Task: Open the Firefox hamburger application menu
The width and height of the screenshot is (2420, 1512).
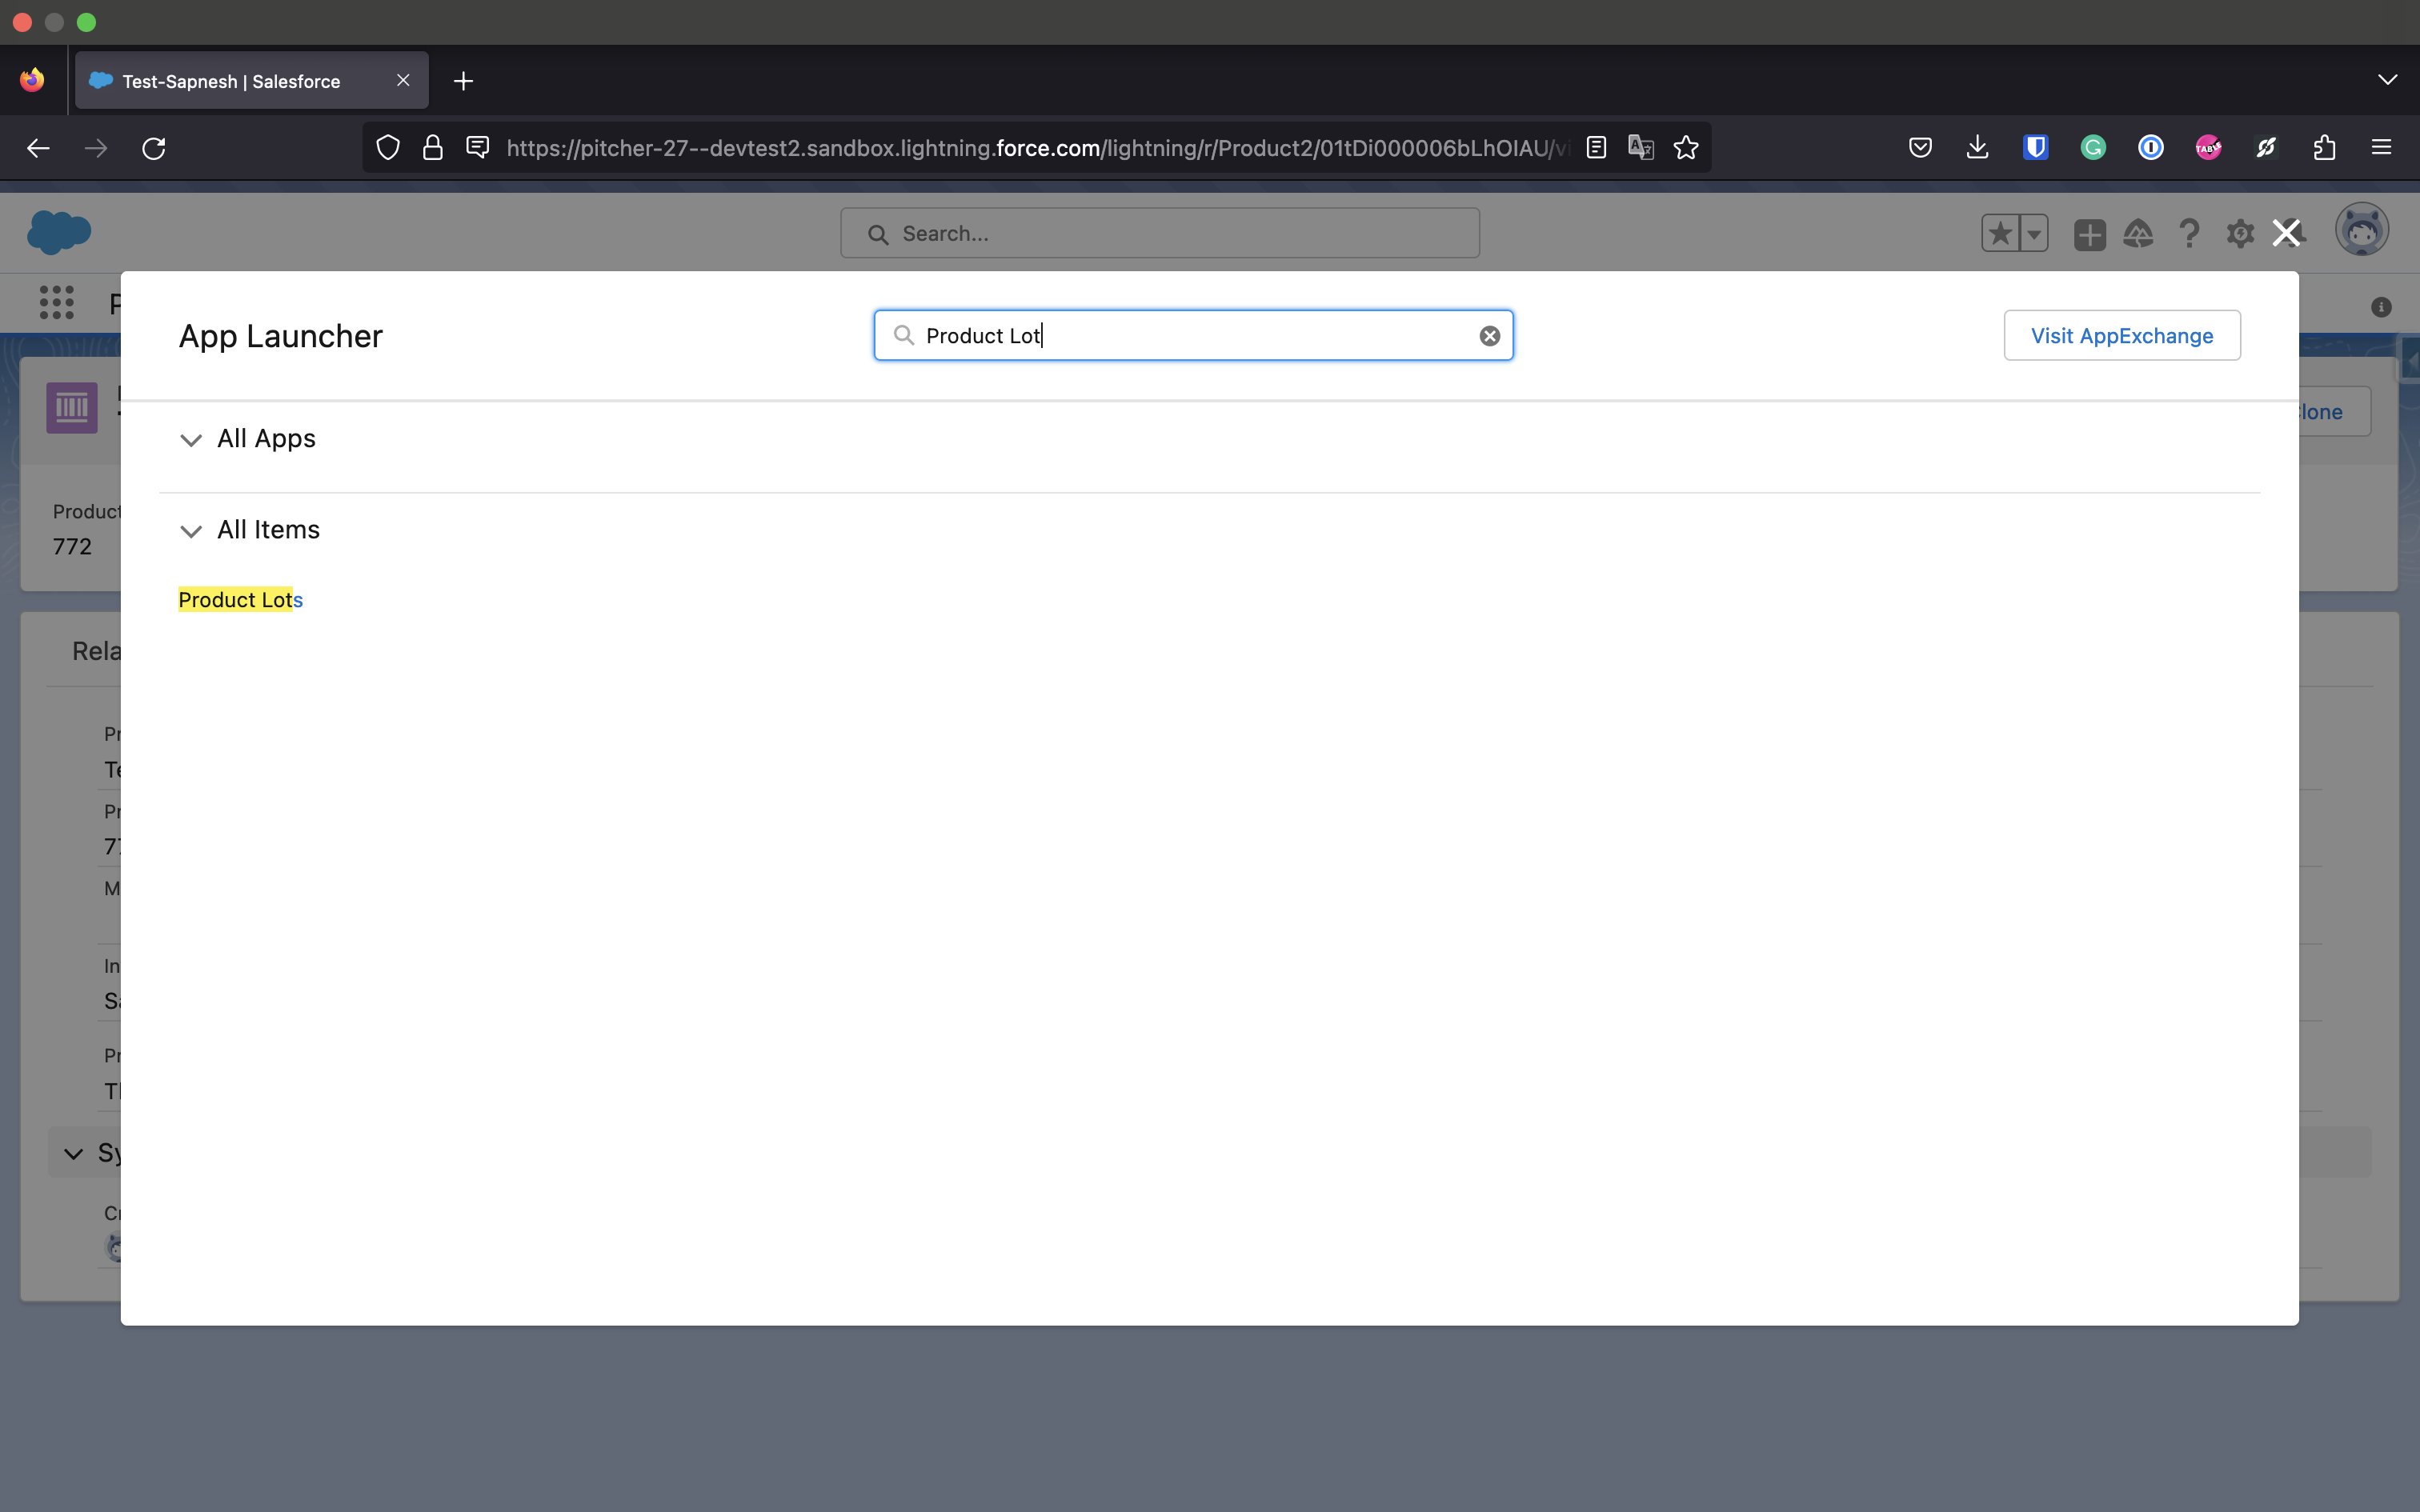Action: pyautogui.click(x=2381, y=148)
